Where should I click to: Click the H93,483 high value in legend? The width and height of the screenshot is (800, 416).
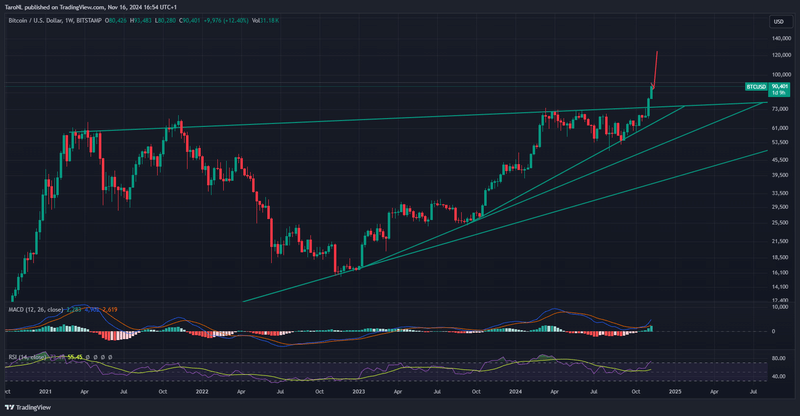point(140,20)
